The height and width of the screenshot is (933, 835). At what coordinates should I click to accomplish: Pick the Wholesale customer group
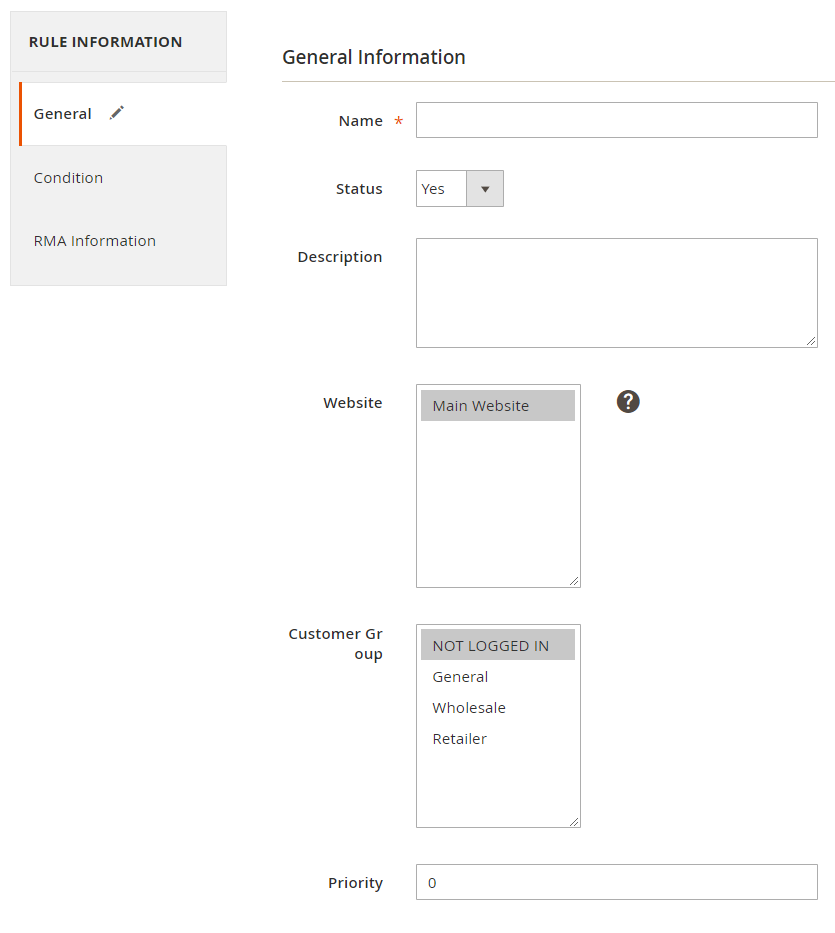click(x=469, y=708)
